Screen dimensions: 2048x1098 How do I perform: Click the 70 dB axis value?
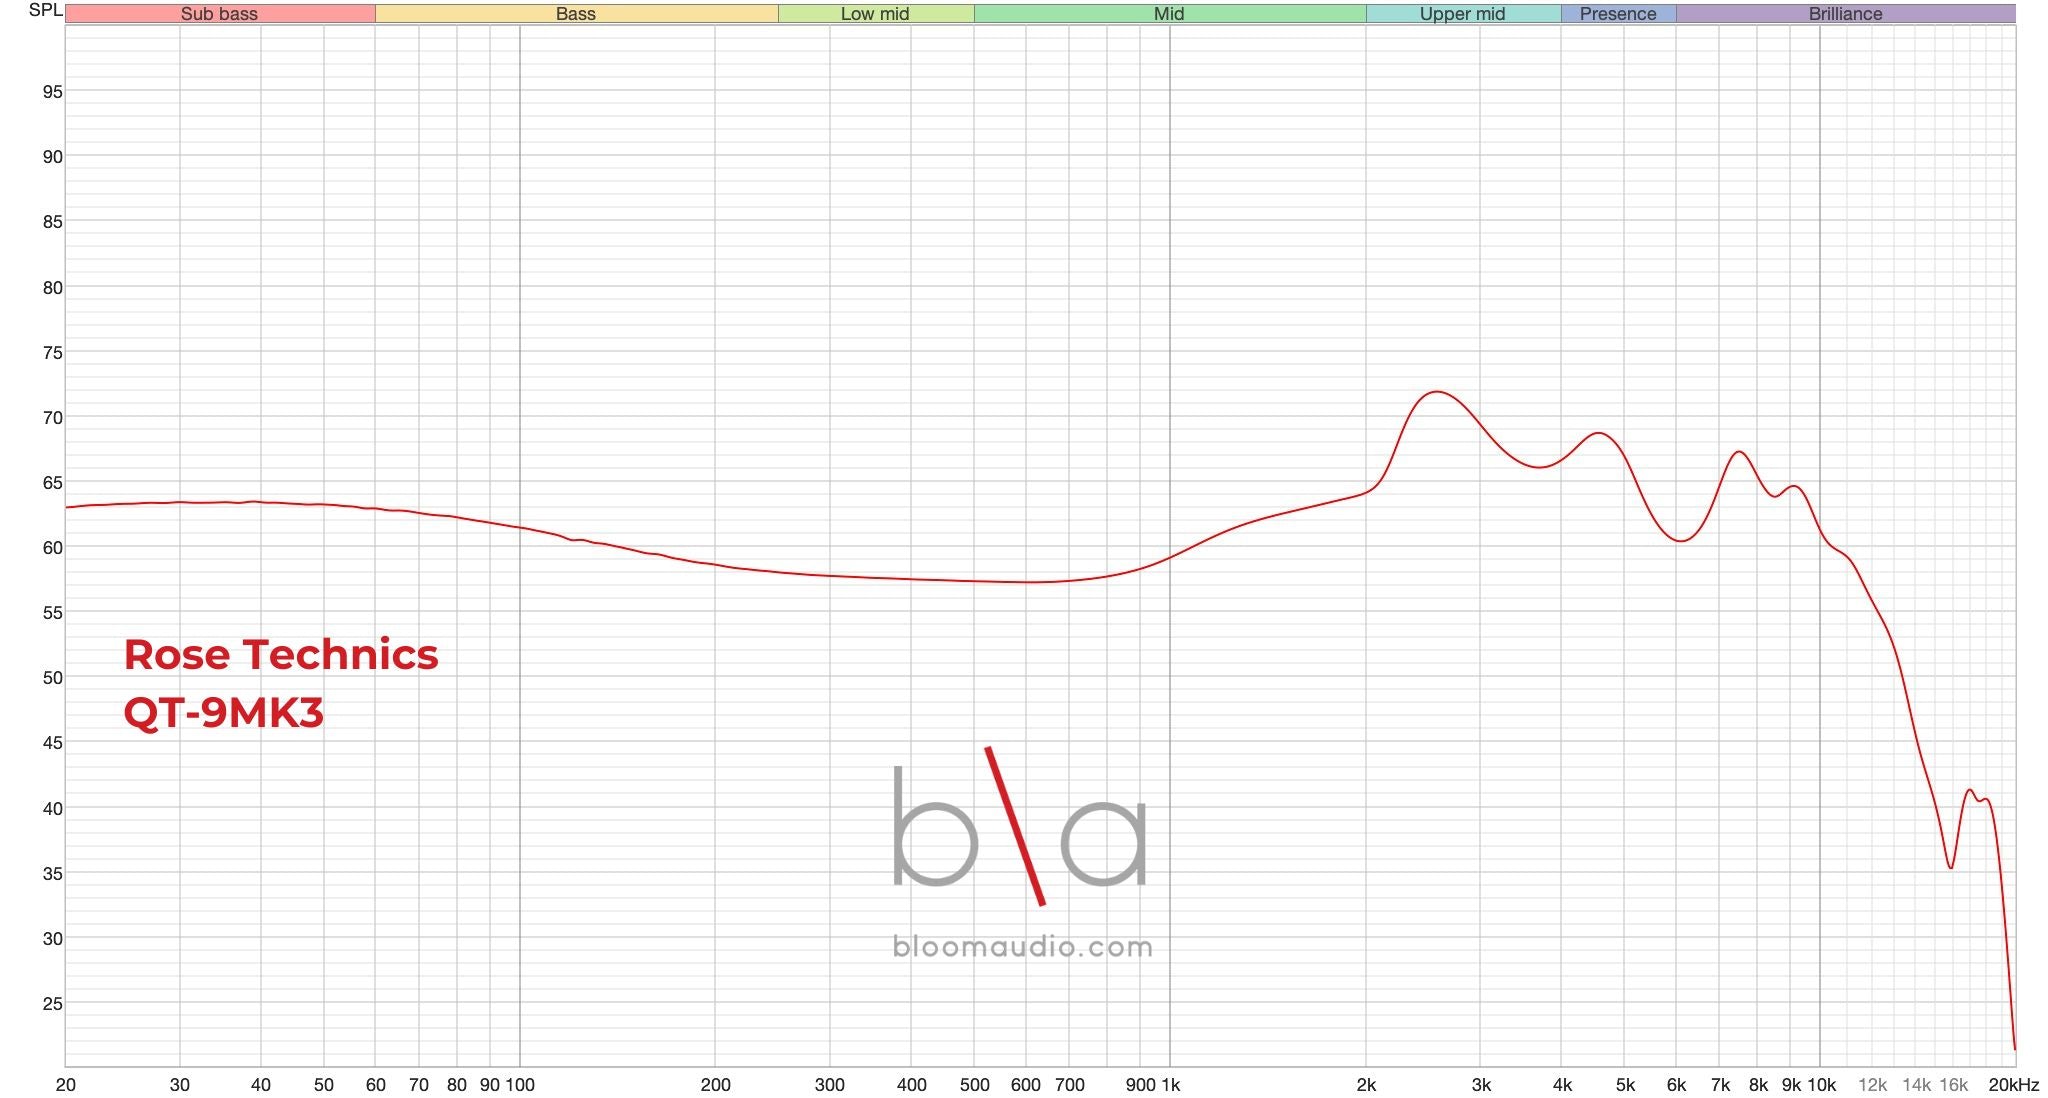click(x=52, y=418)
